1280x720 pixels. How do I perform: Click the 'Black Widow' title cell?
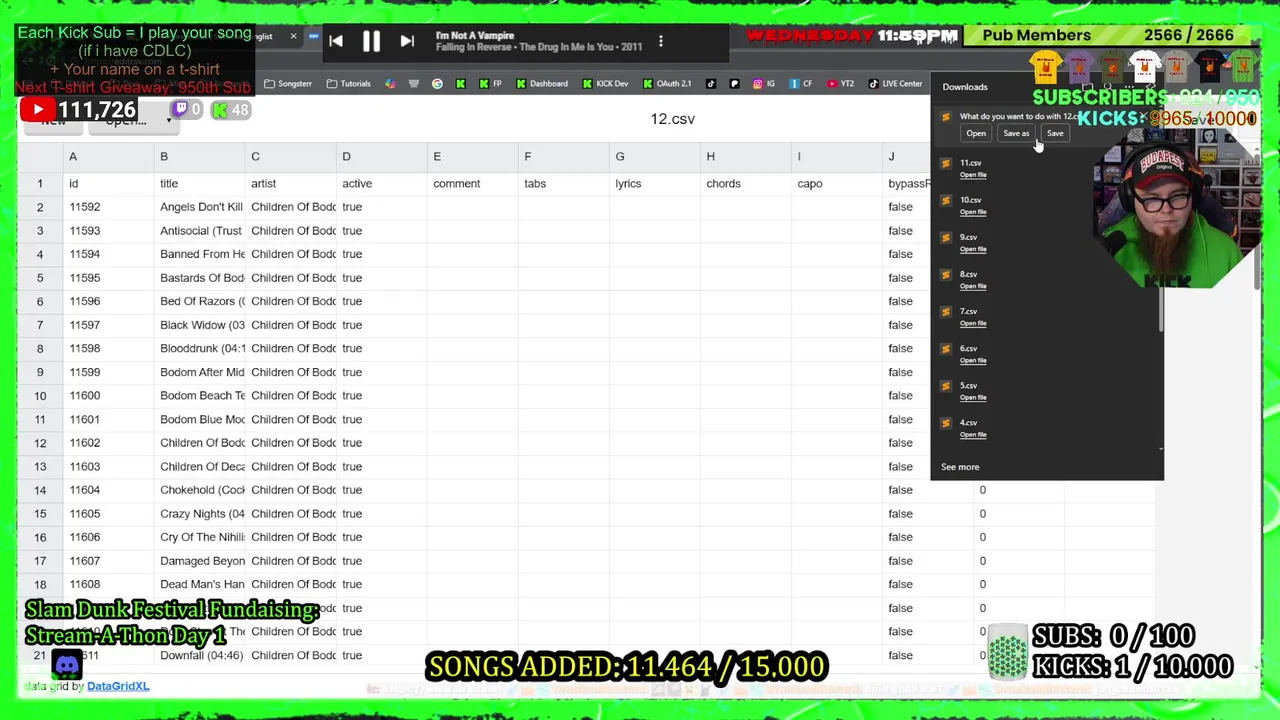[200, 325]
